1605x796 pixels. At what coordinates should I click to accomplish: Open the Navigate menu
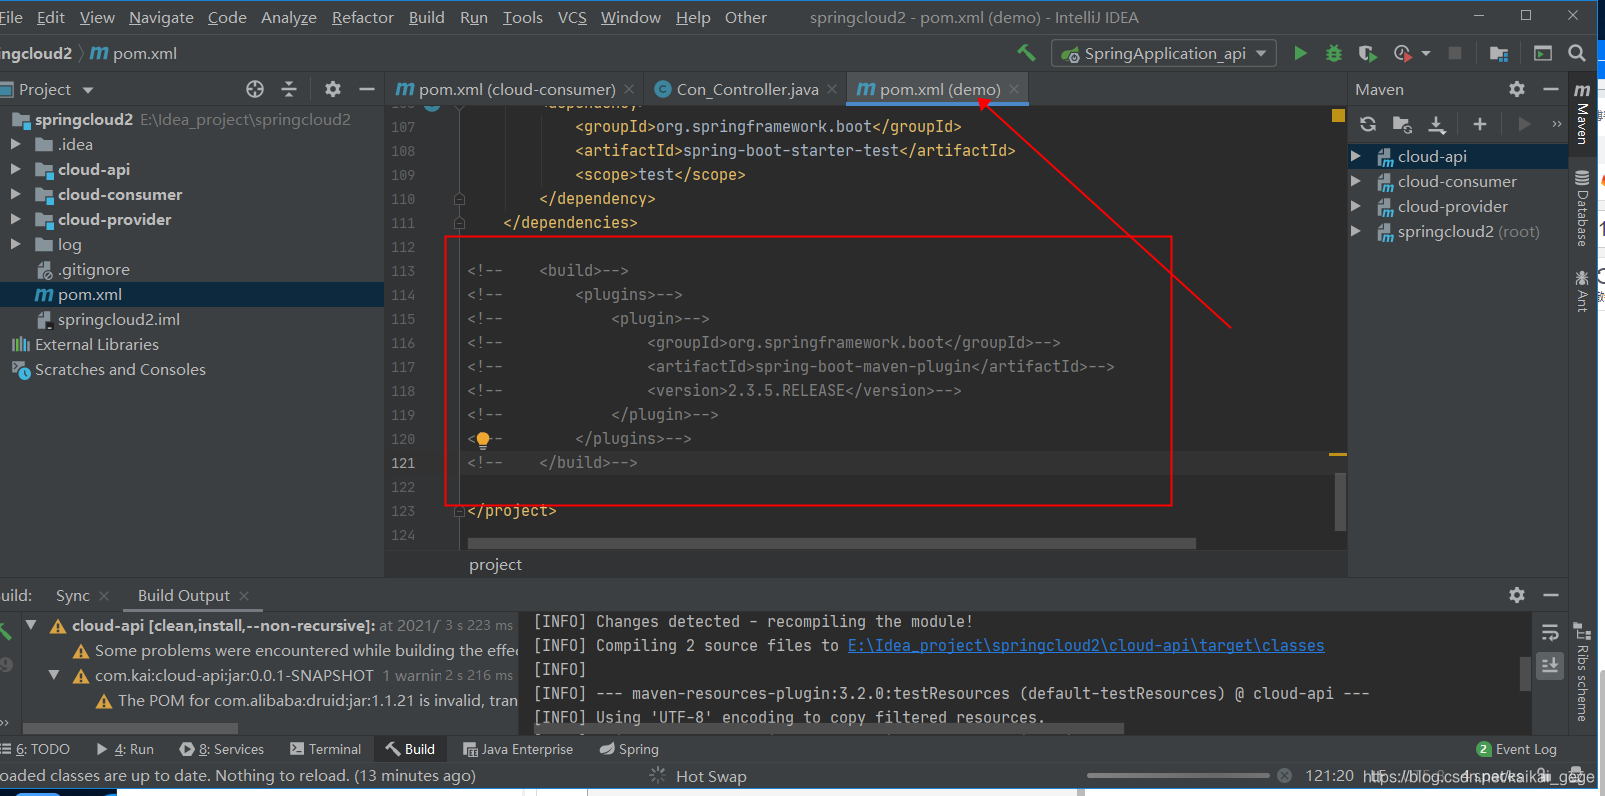pos(161,17)
